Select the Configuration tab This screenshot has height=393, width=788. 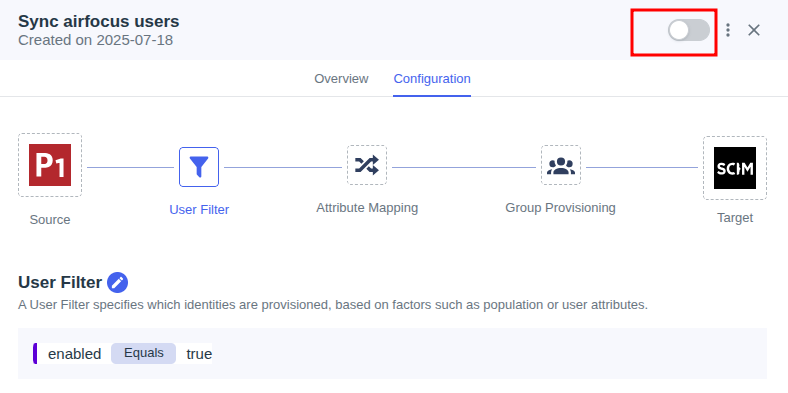(432, 79)
